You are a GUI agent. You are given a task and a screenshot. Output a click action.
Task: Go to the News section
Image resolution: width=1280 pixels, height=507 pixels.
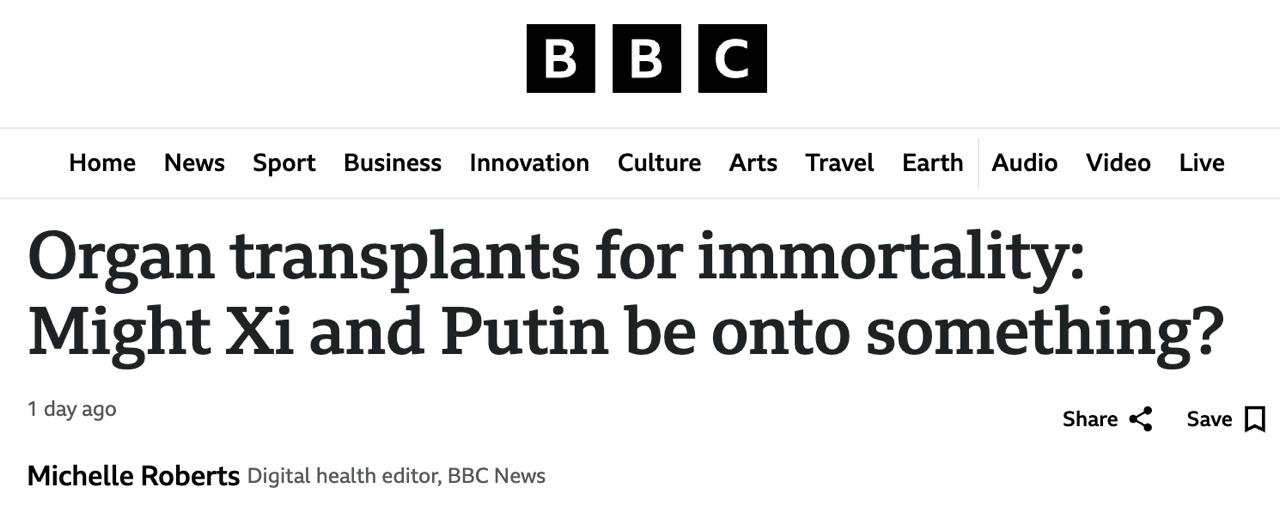coord(194,163)
